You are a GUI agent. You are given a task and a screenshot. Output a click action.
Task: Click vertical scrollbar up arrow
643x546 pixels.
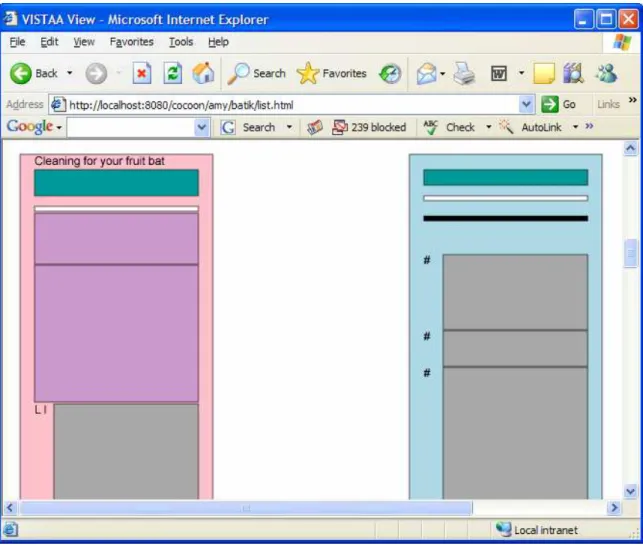pyautogui.click(x=631, y=148)
